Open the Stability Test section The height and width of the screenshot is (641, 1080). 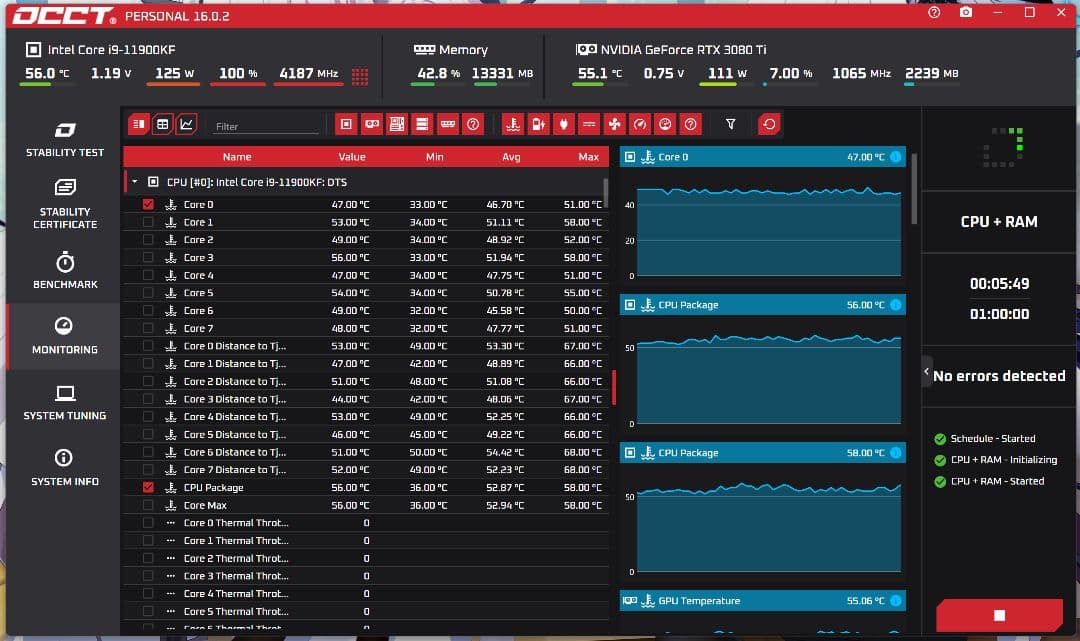click(65, 140)
